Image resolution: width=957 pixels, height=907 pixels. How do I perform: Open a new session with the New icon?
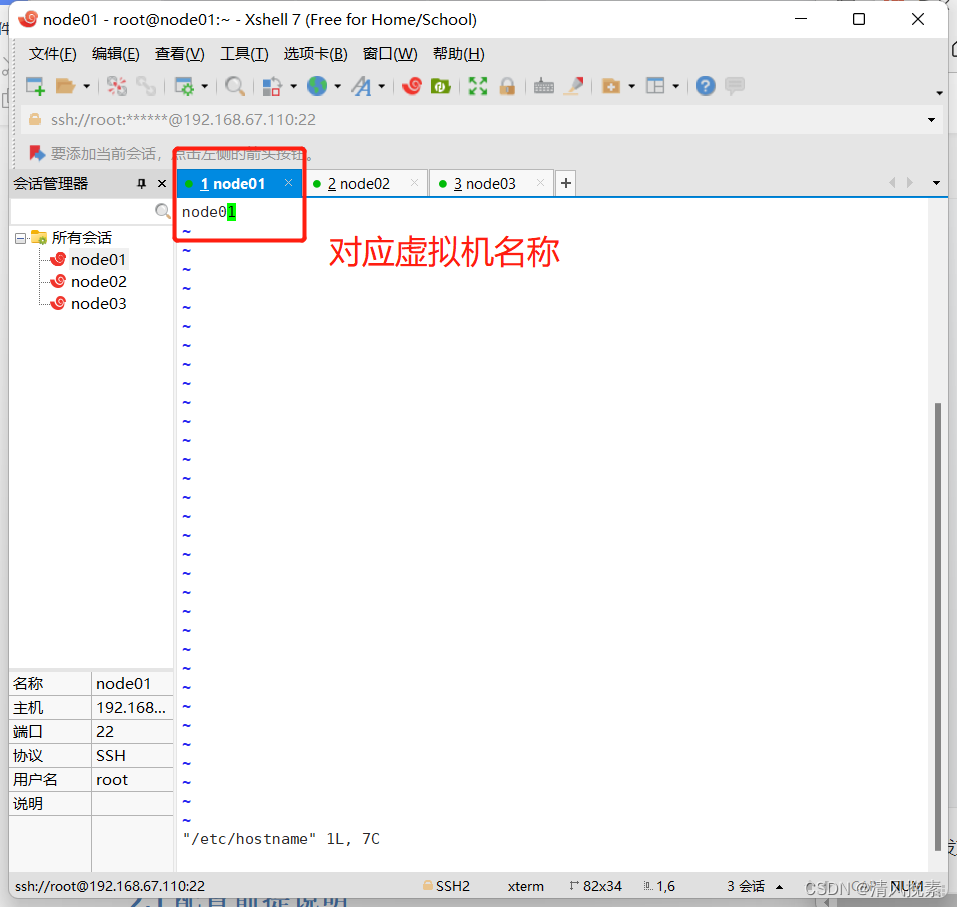35,86
